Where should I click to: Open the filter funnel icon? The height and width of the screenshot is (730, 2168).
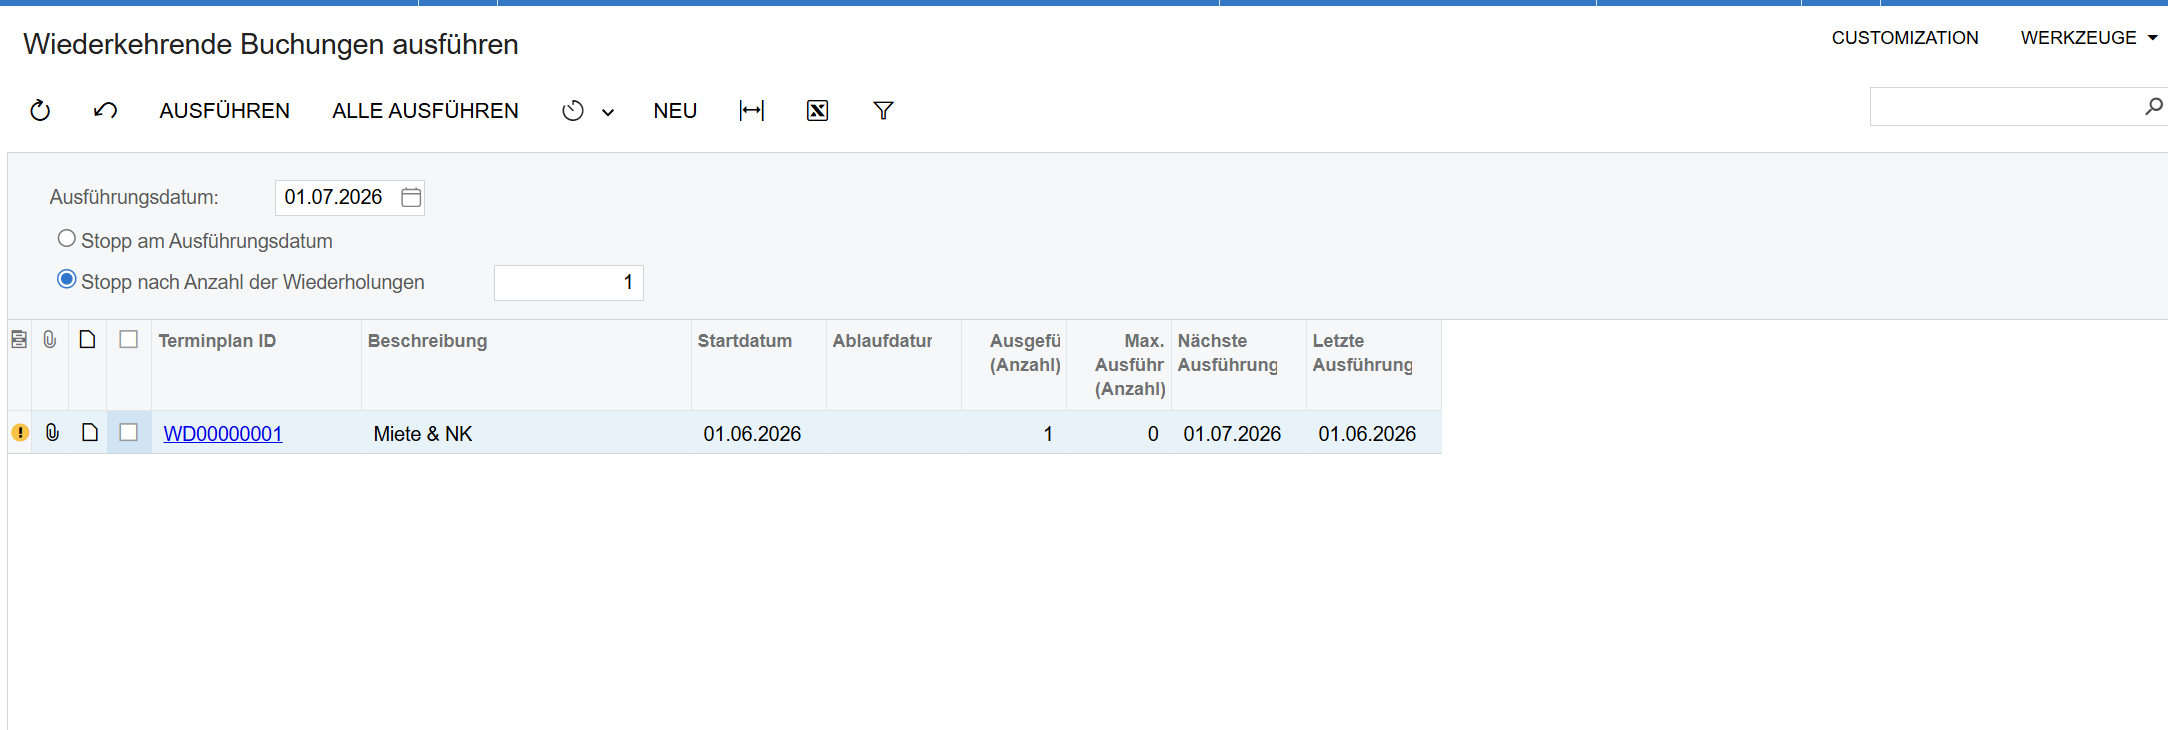click(883, 111)
